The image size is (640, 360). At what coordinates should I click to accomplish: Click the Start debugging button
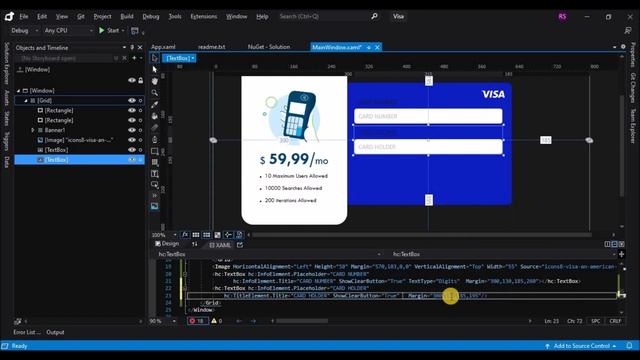[109, 31]
